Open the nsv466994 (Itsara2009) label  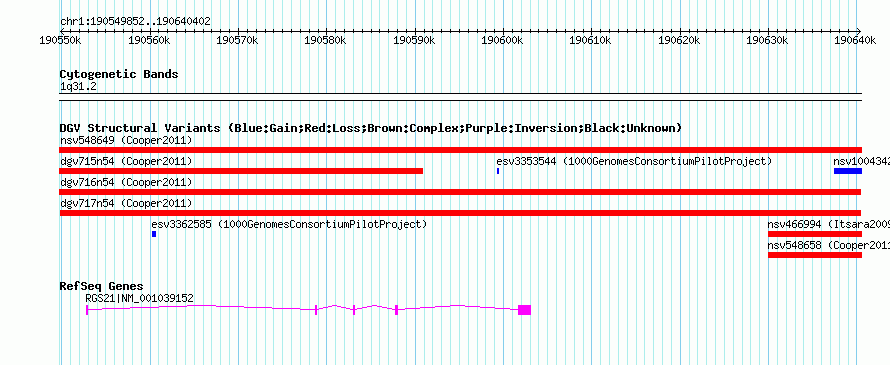pyautogui.click(x=829, y=224)
